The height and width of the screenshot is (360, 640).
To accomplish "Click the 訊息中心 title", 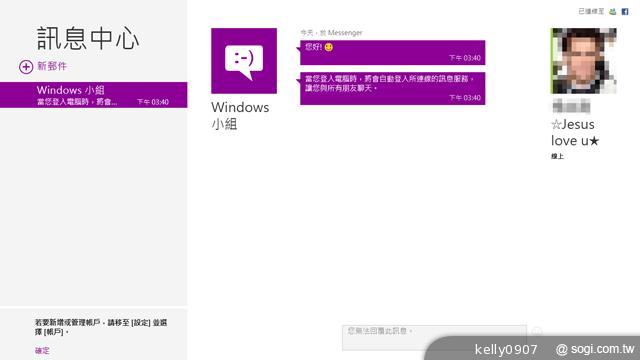I will [88, 39].
